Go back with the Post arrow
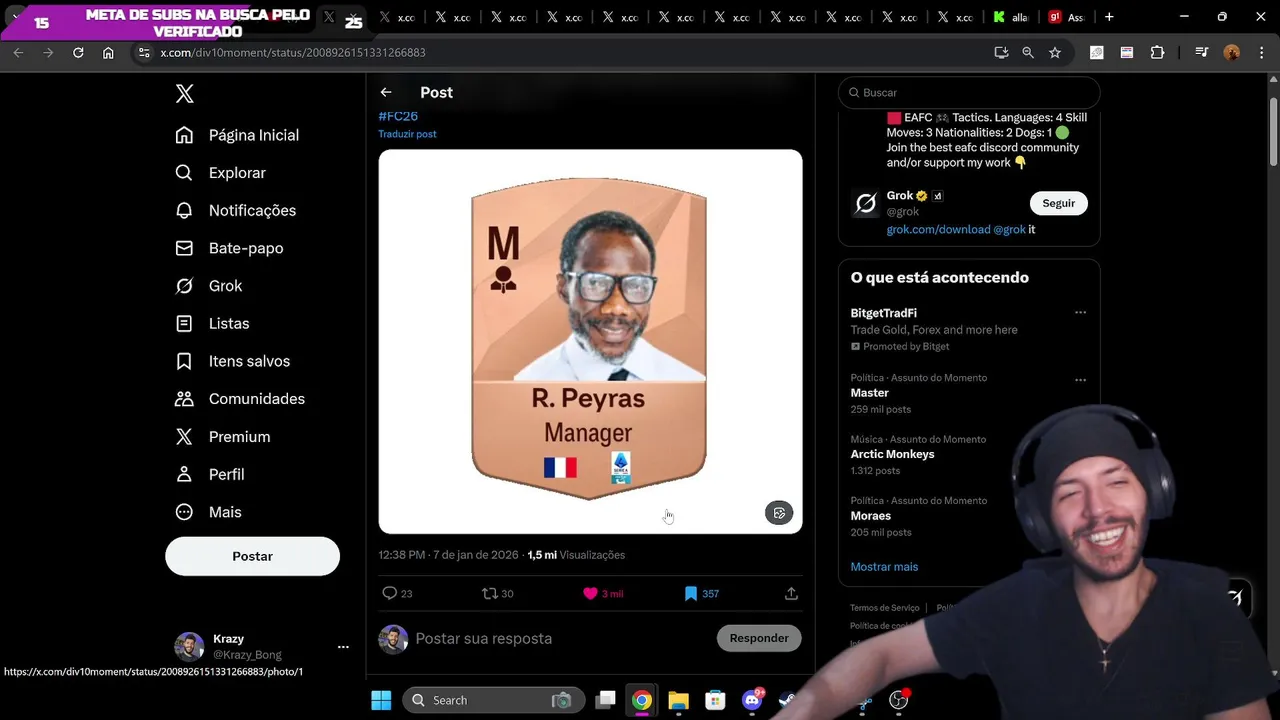1280x720 pixels. [x=386, y=92]
